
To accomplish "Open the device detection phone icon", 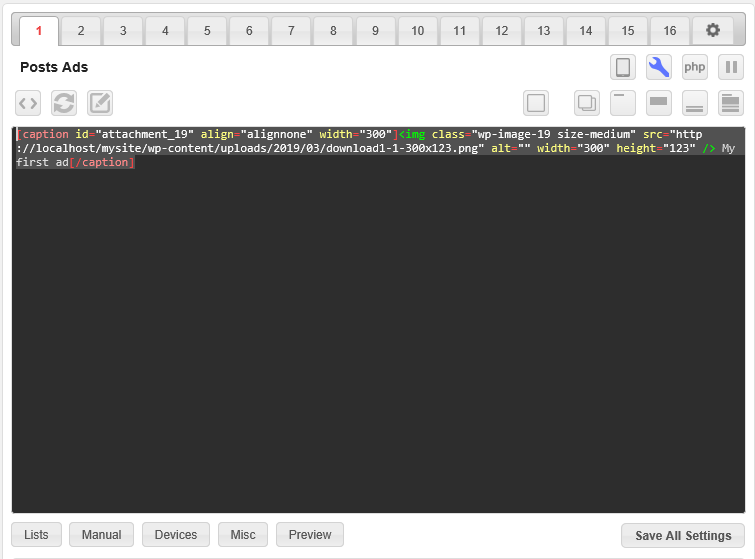I will 623,68.
